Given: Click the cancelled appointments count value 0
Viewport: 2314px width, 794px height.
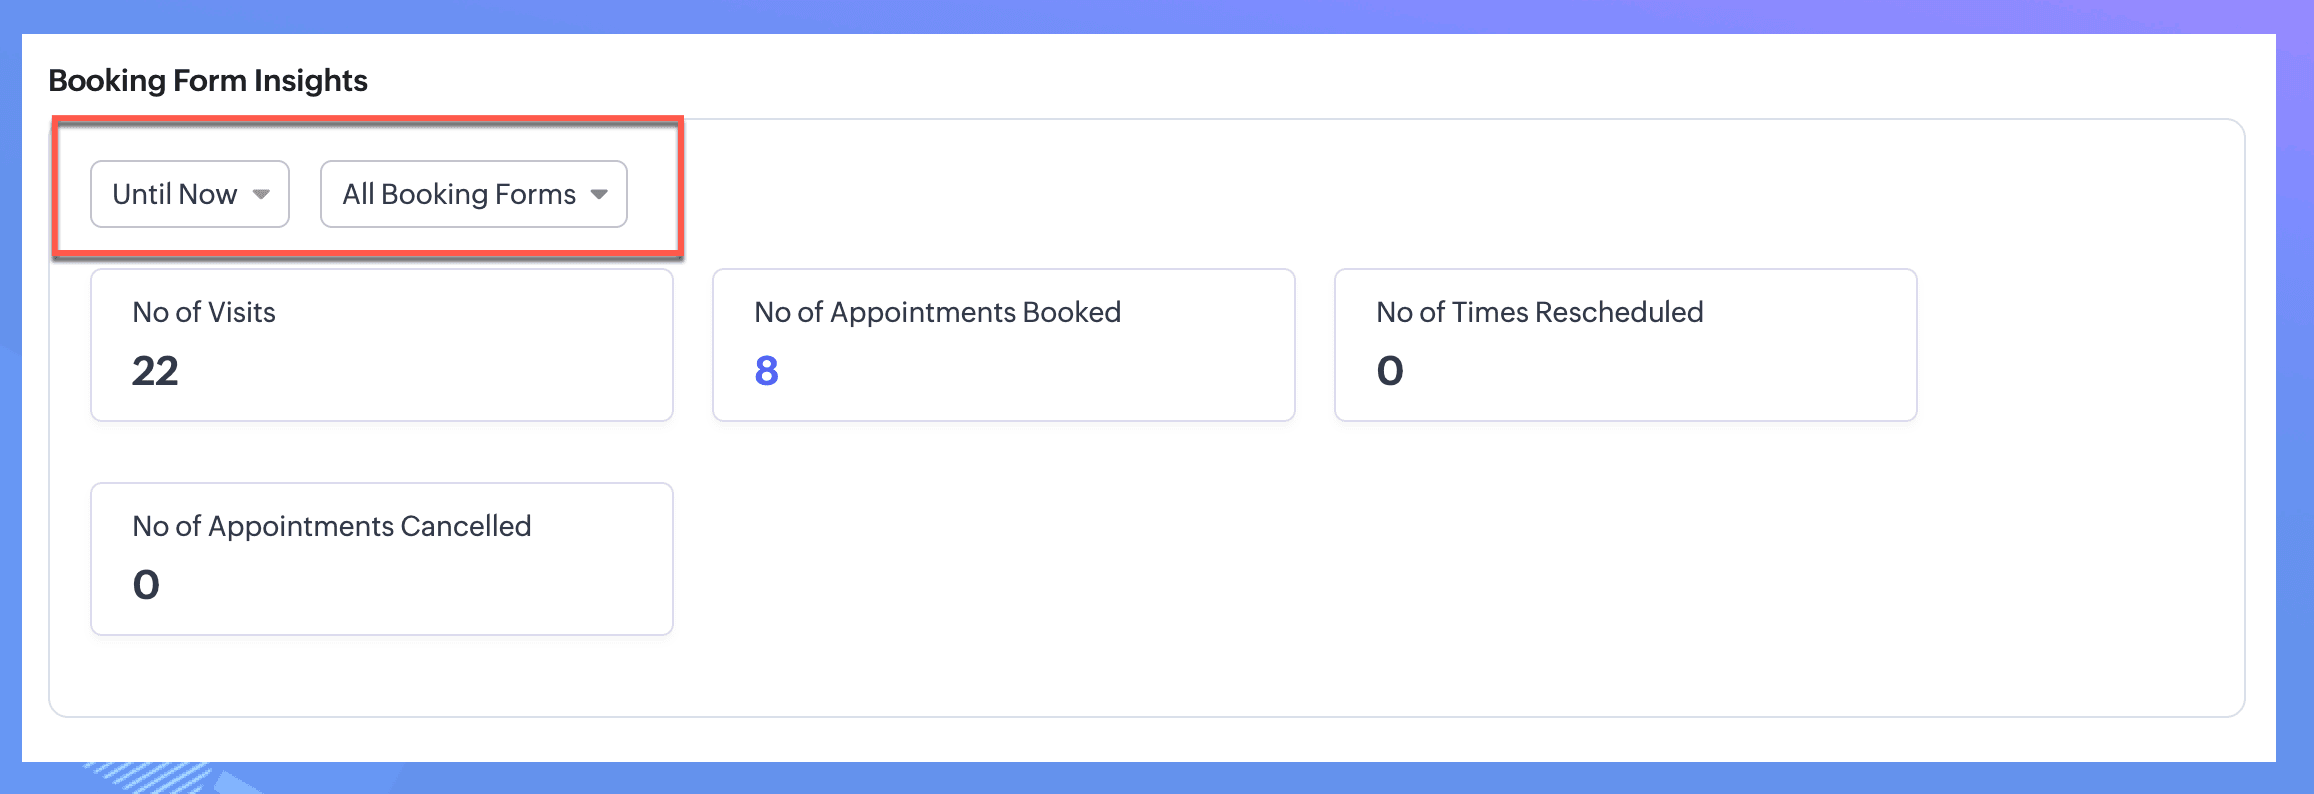Looking at the screenshot, I should (146, 585).
